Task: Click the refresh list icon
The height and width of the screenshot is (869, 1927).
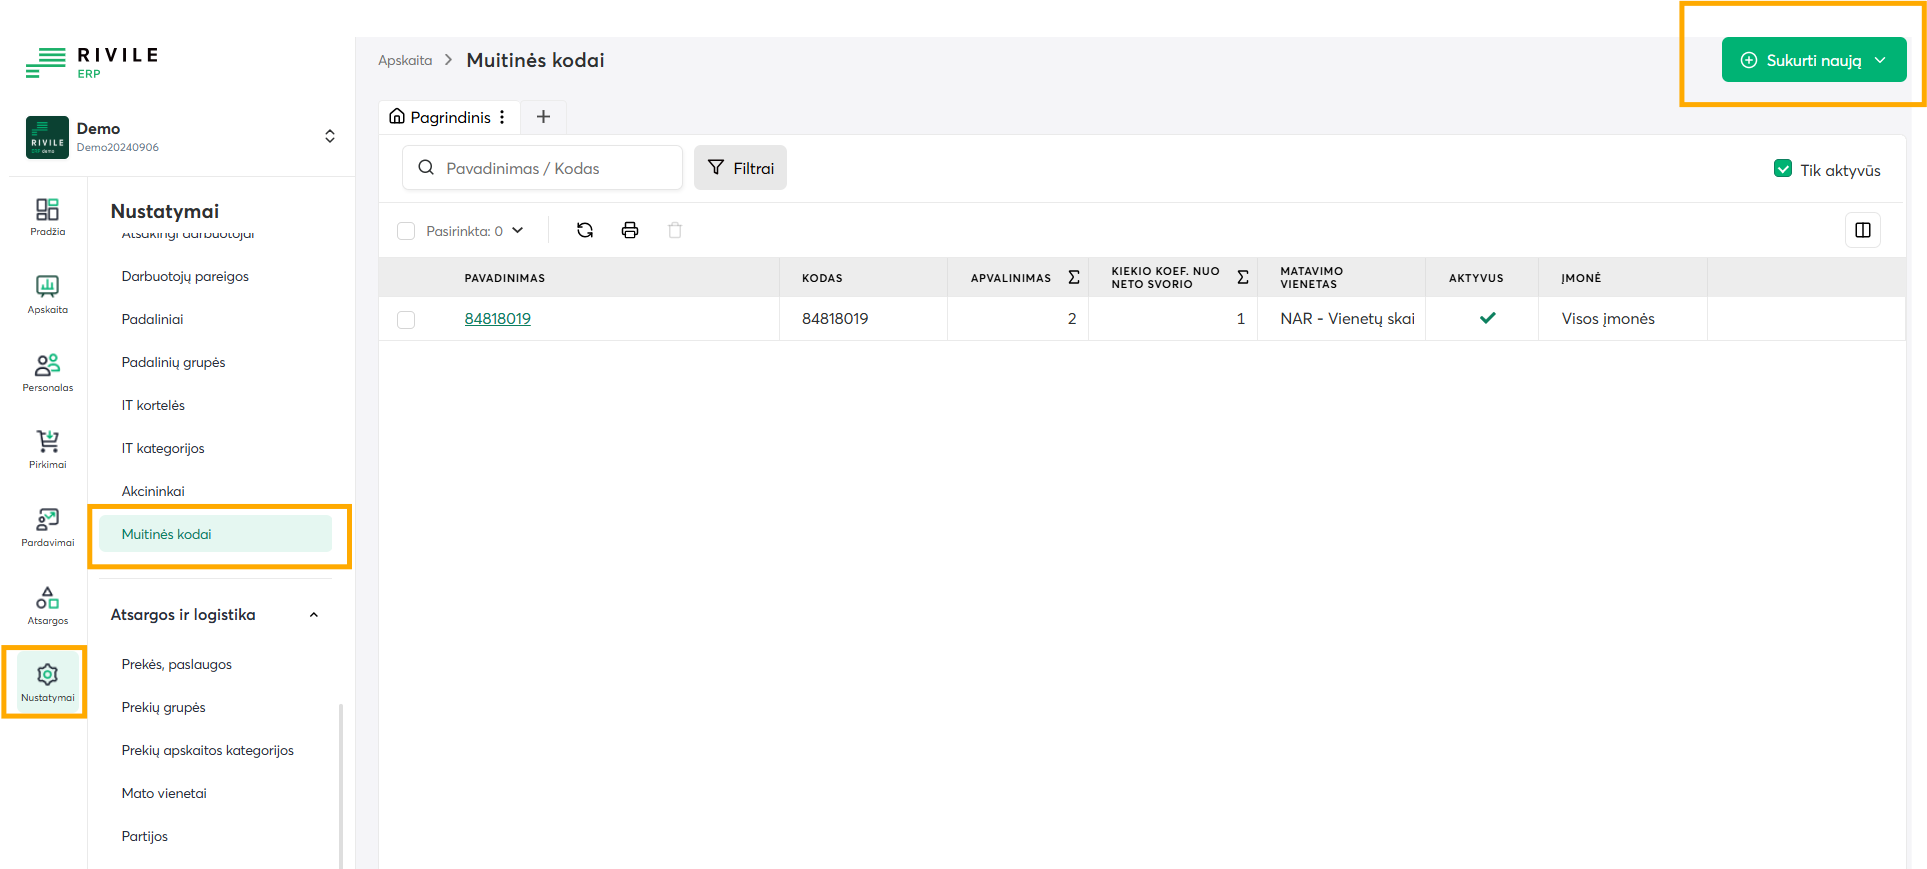Action: [x=585, y=231]
